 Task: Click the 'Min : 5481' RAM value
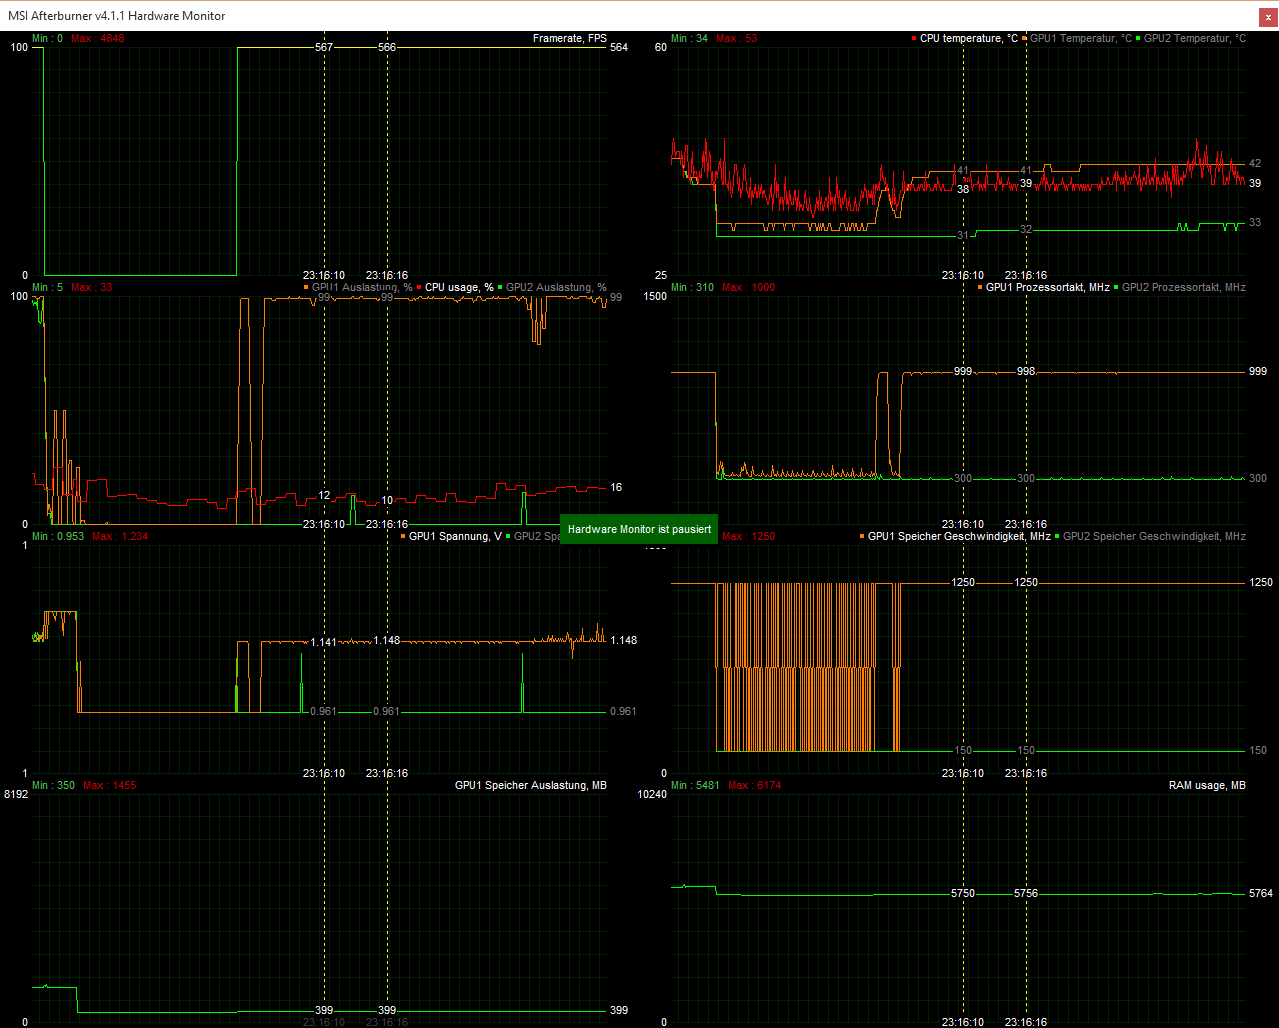tap(695, 785)
